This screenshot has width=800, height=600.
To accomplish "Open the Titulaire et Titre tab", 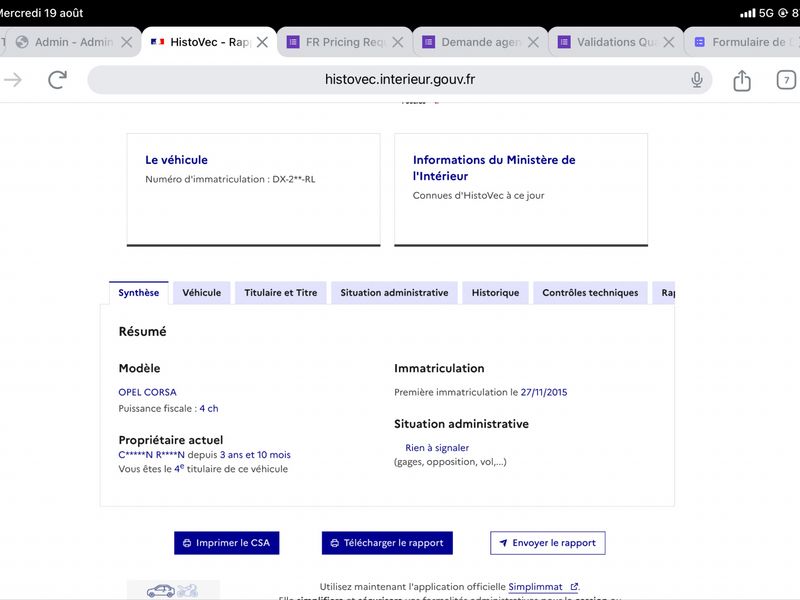I will [281, 293].
